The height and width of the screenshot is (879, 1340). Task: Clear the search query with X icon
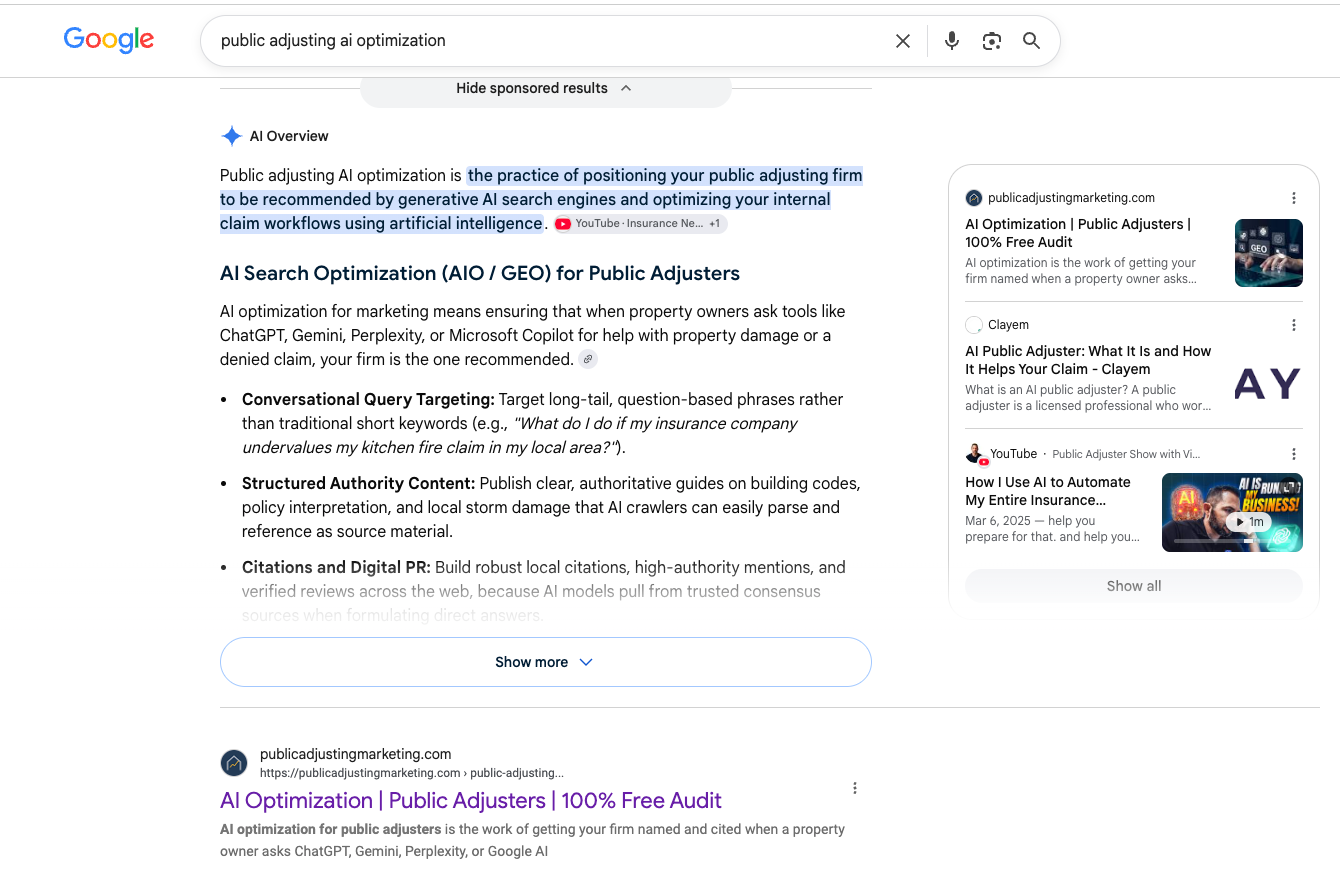[x=903, y=41]
